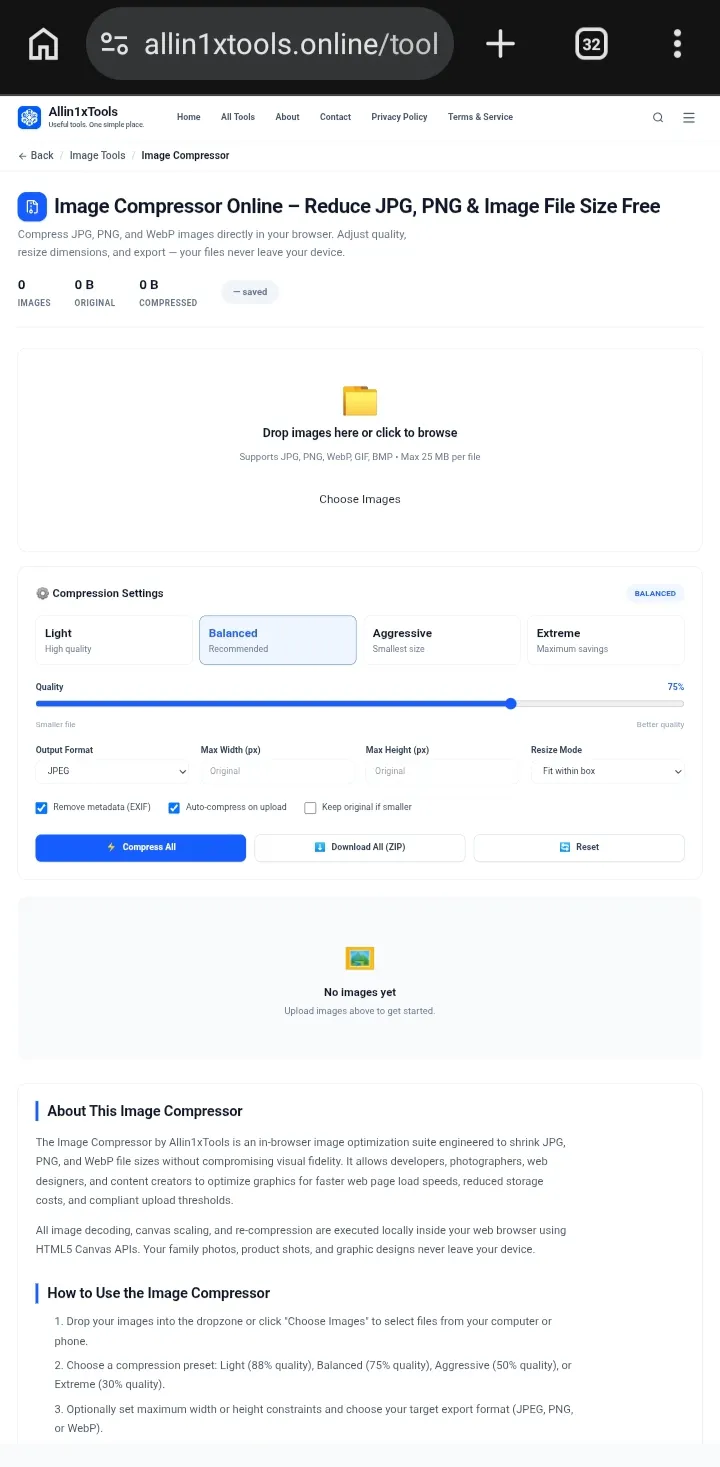This screenshot has height=1467, width=720.
Task: Open All Tools in the navigation
Action: pos(238,117)
